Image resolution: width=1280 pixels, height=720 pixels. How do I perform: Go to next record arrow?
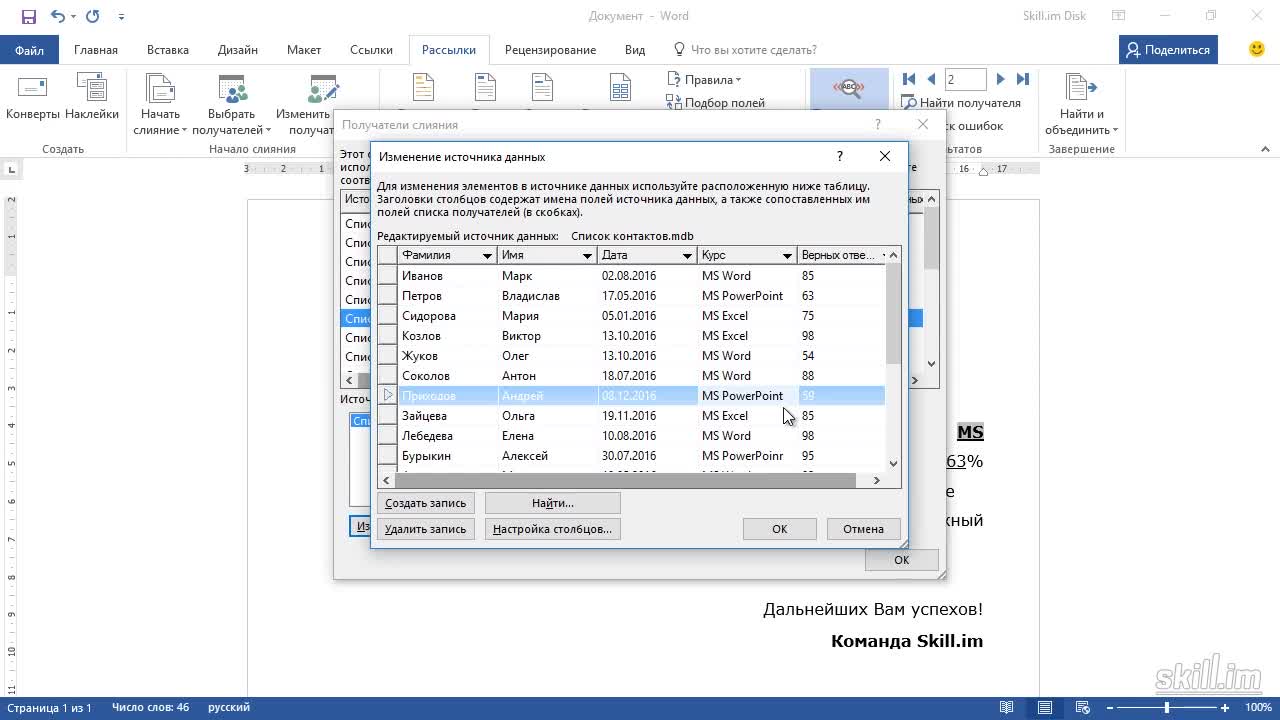point(1001,79)
